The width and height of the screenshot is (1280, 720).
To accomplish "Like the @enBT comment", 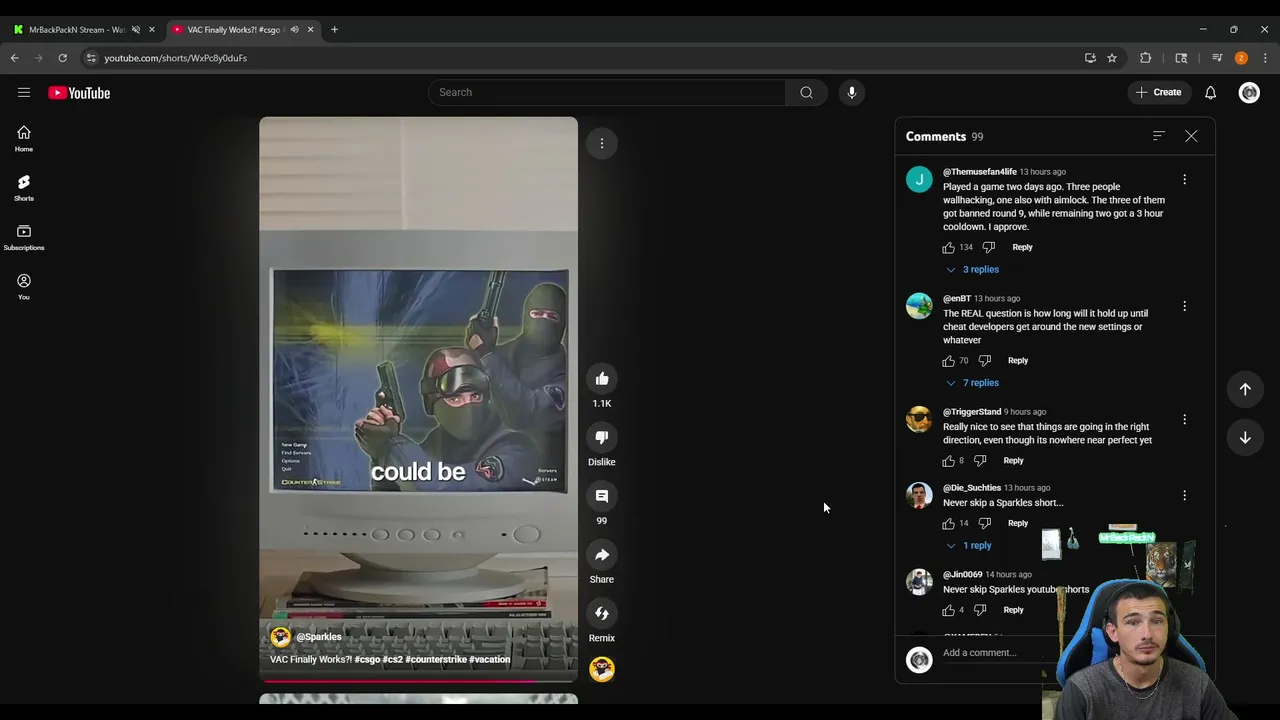I will [948, 360].
